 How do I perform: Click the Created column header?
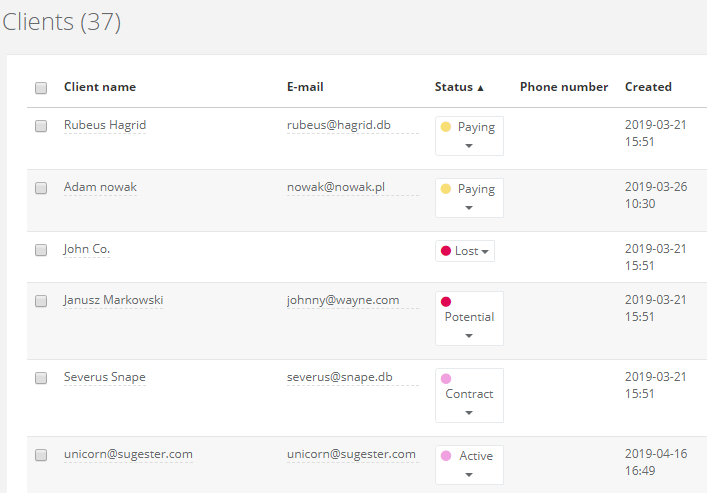coord(648,87)
